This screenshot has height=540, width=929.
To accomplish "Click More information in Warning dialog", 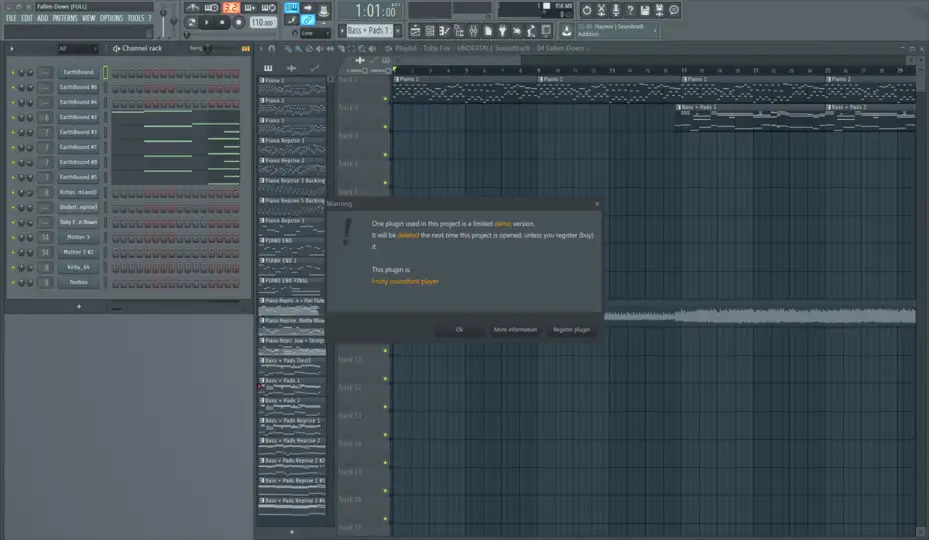I will 515,330.
